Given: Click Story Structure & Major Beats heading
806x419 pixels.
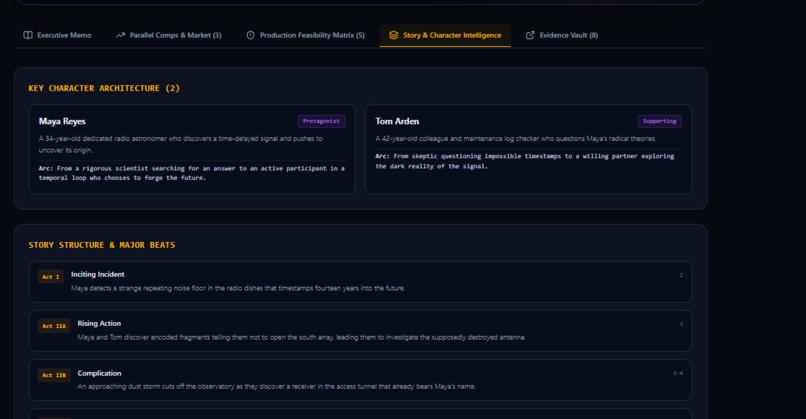Looking at the screenshot, I should [x=102, y=245].
